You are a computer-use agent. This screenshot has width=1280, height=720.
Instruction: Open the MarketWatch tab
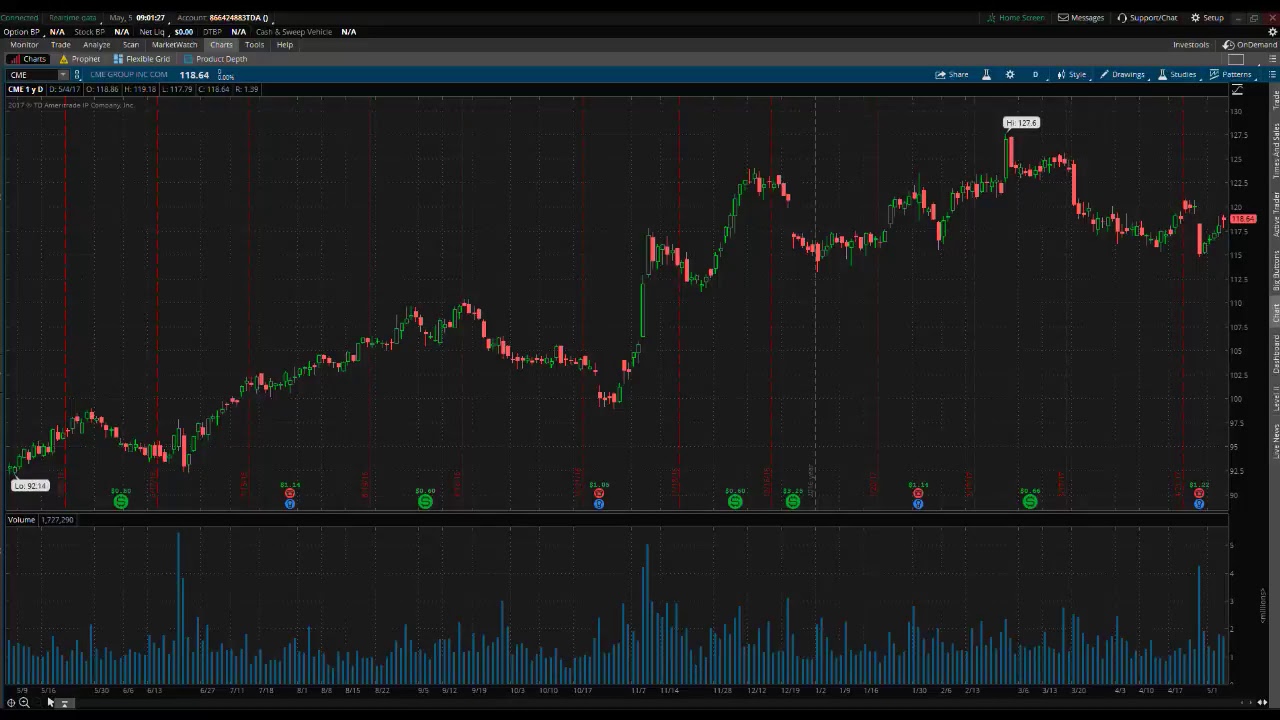coord(175,45)
